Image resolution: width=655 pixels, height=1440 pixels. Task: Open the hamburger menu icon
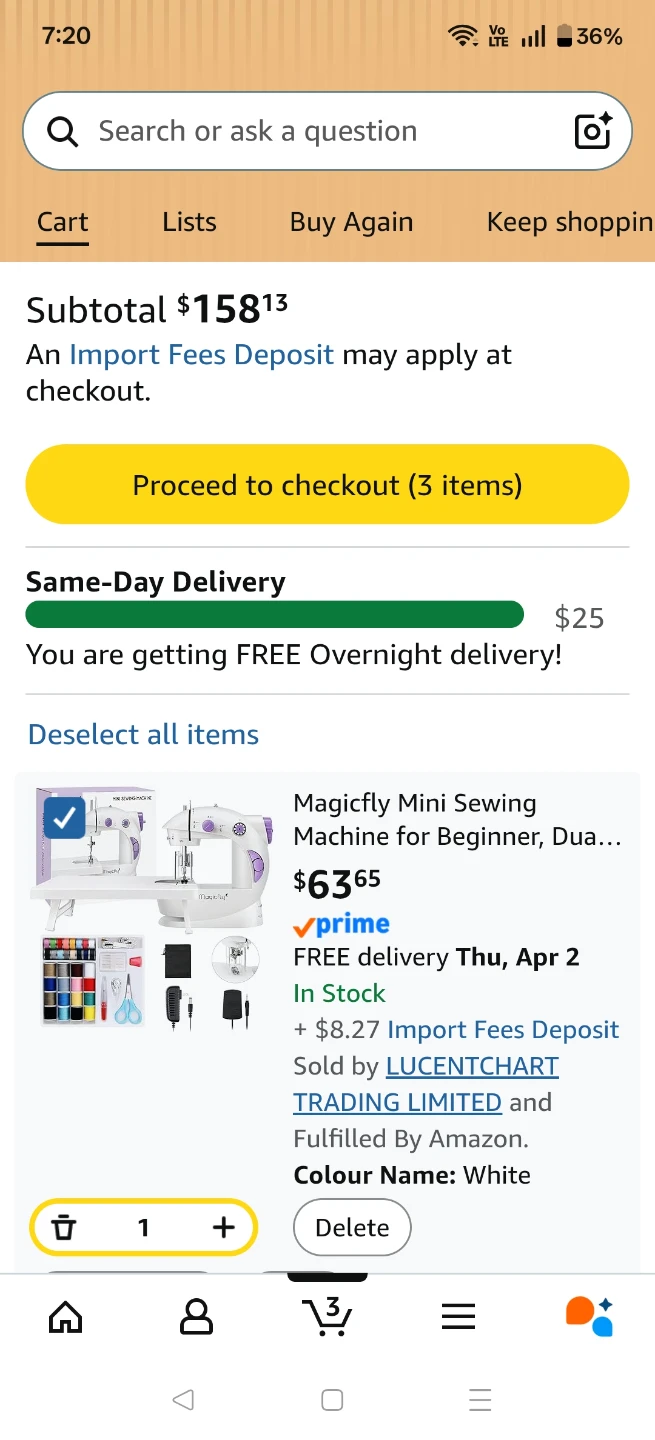tap(458, 1317)
